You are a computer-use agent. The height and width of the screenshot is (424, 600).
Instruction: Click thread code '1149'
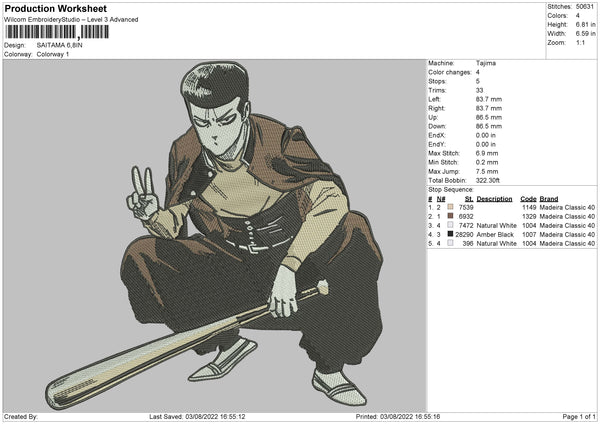coord(529,207)
